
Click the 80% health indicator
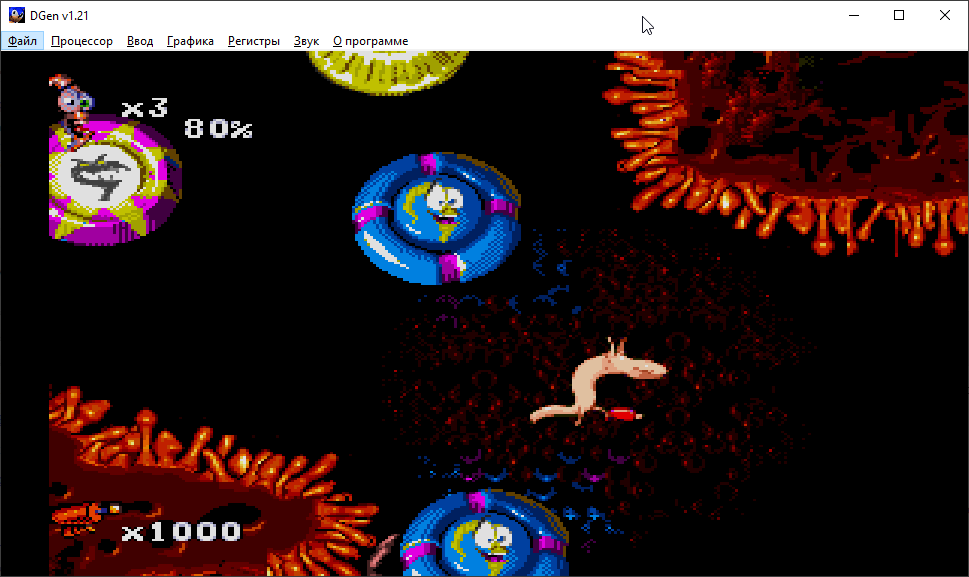(218, 128)
